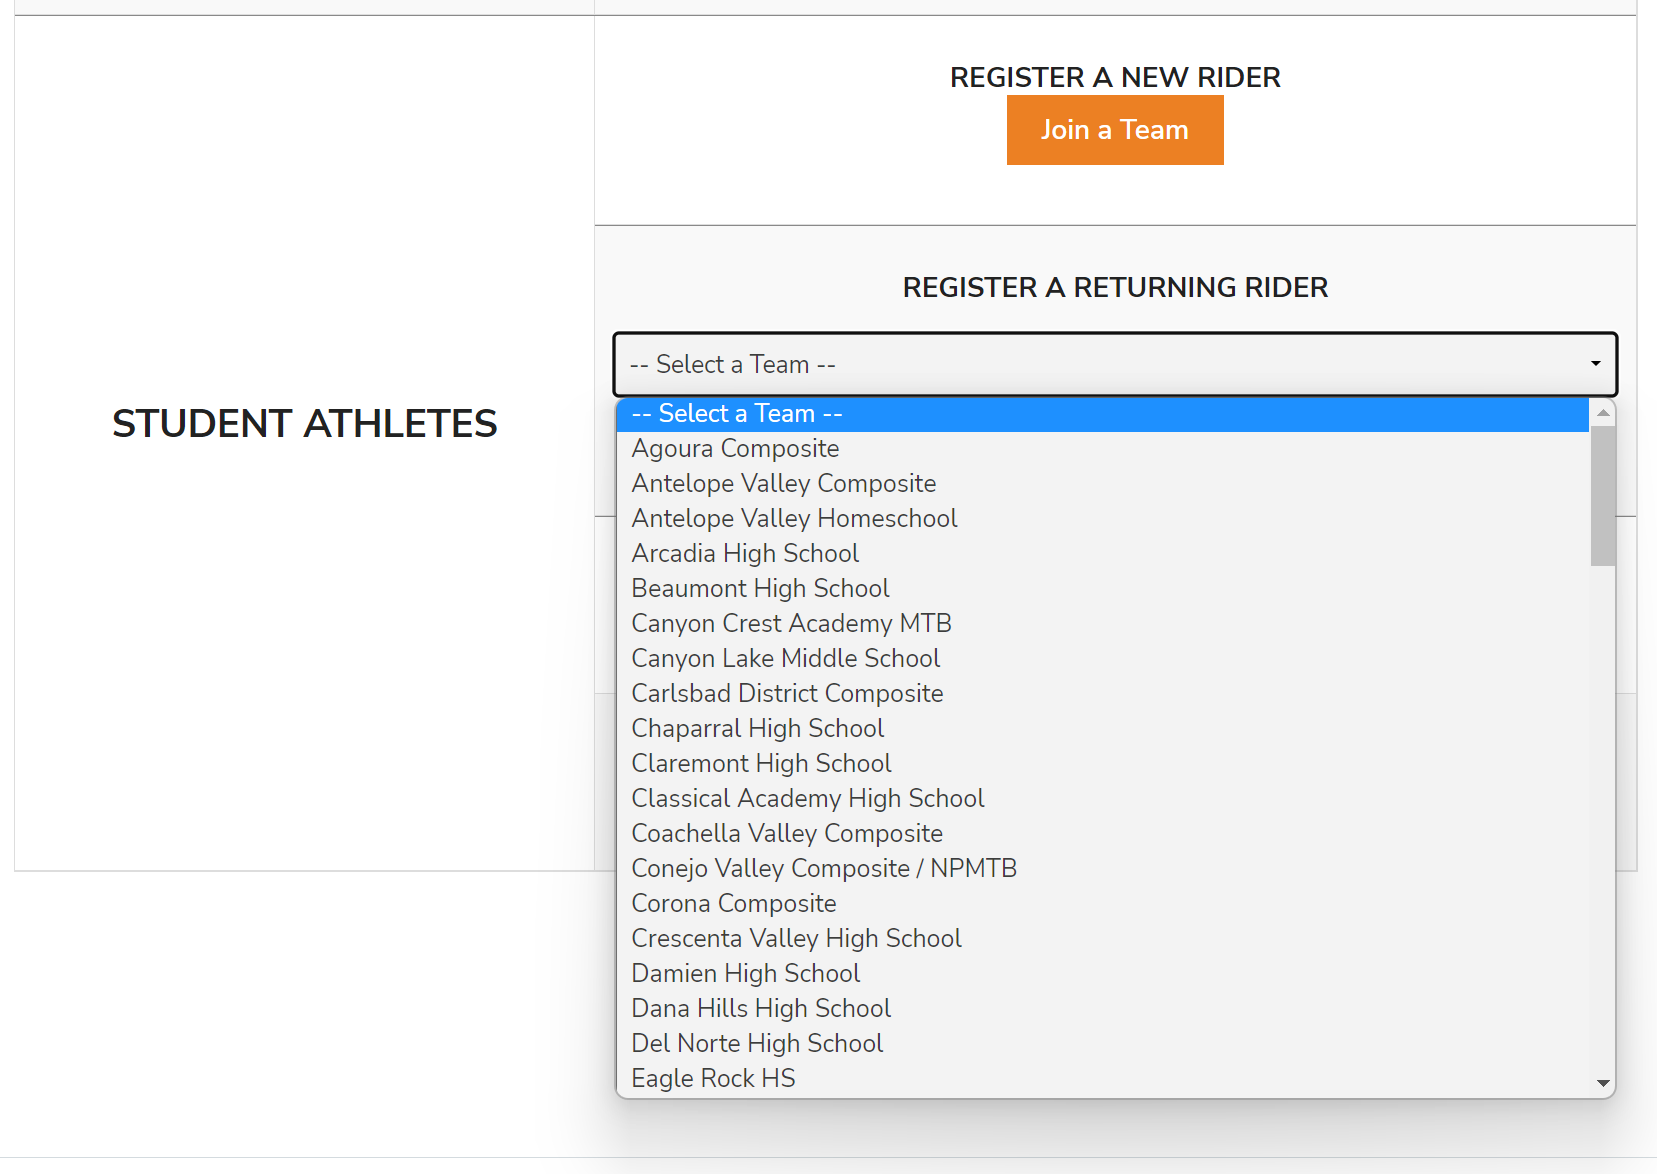Choose Crescenta Valley High School

[796, 939]
